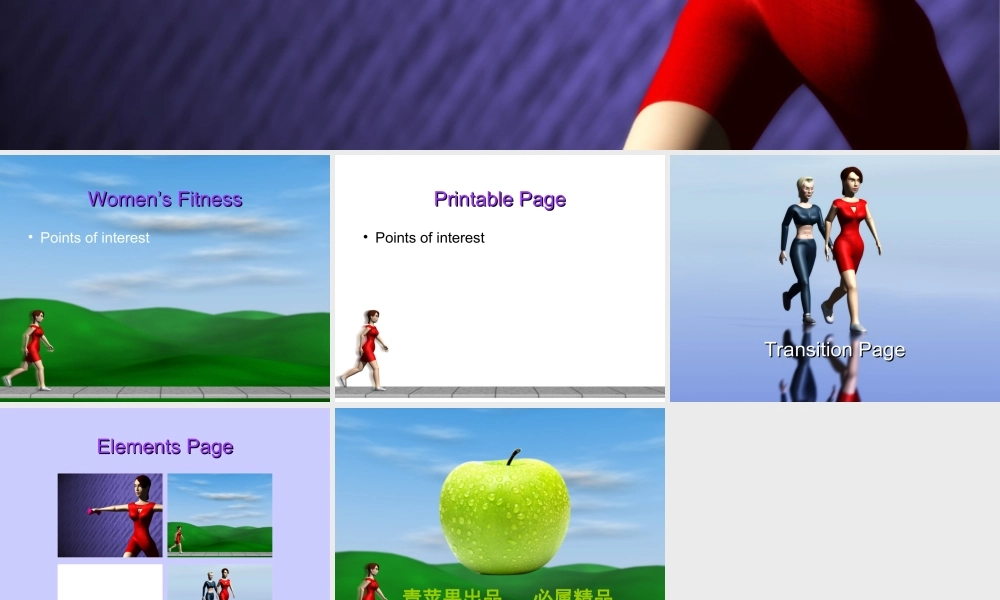Click the green Chinese text below the apple
This screenshot has width=1000, height=600.
pos(507,594)
